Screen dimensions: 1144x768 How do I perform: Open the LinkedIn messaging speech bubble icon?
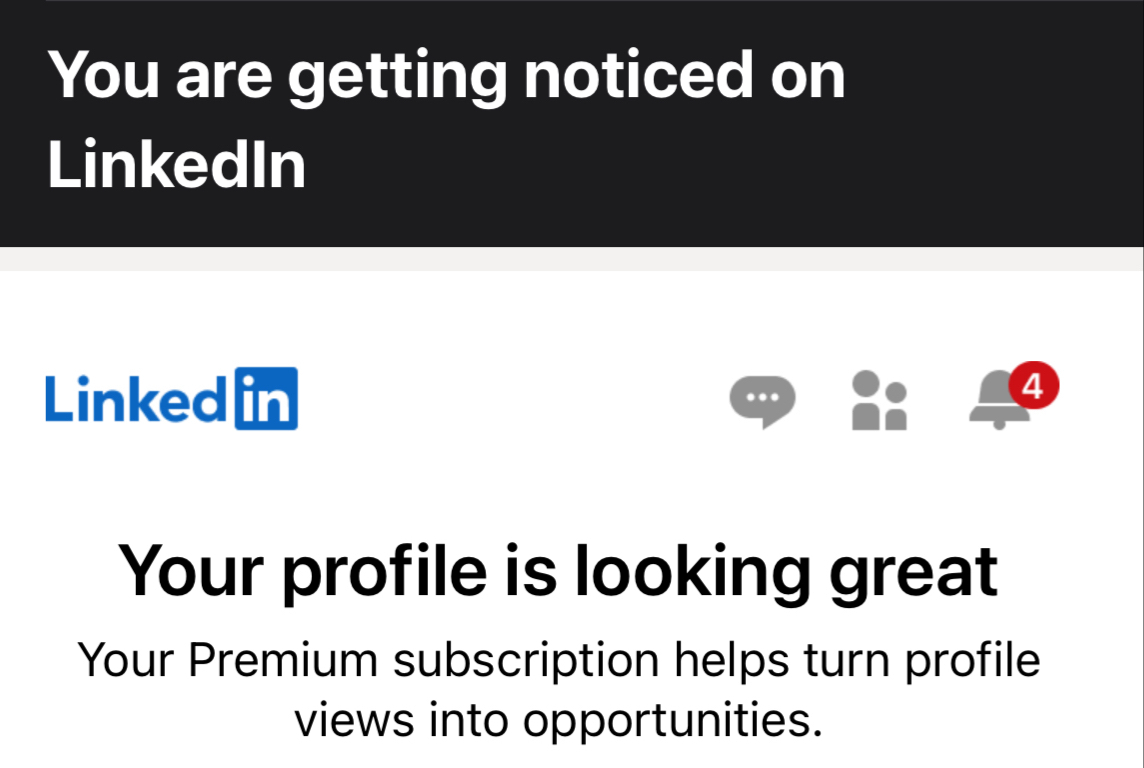tap(762, 400)
